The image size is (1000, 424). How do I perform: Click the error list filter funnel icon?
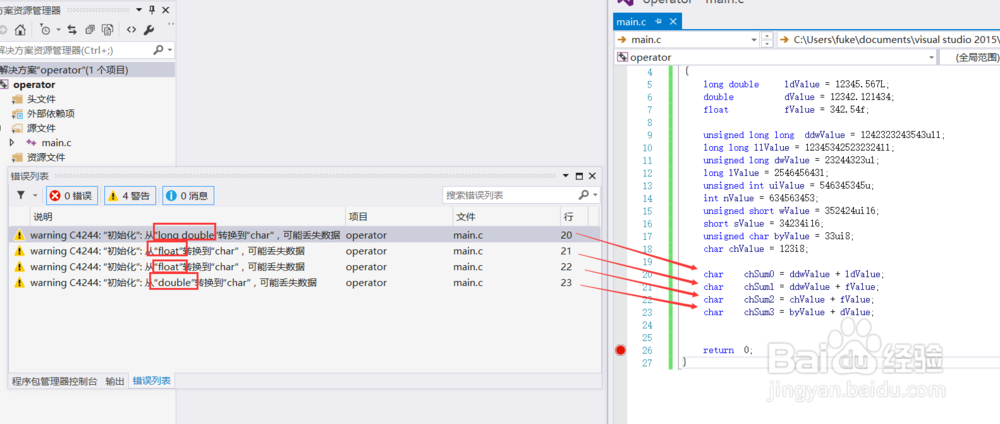coord(20,195)
